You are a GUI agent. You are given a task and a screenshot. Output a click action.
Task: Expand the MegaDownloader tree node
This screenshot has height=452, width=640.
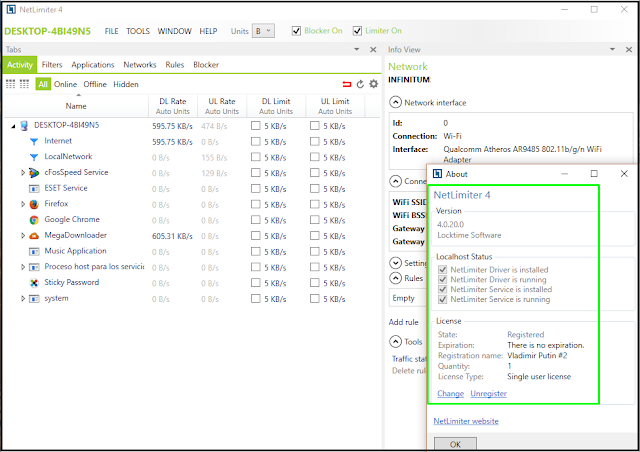point(23,236)
